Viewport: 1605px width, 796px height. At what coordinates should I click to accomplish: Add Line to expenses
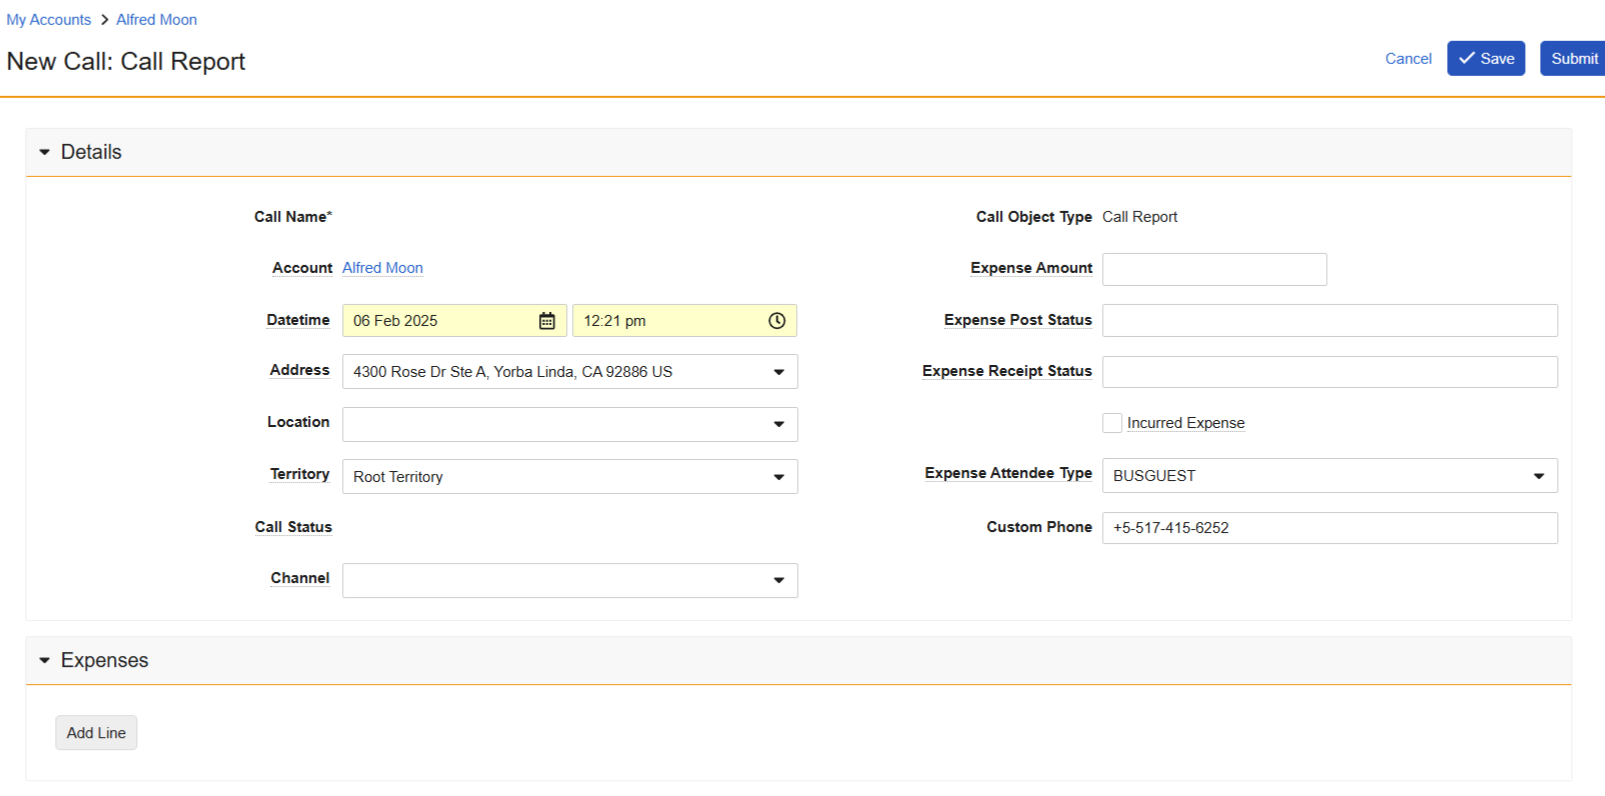click(x=96, y=733)
